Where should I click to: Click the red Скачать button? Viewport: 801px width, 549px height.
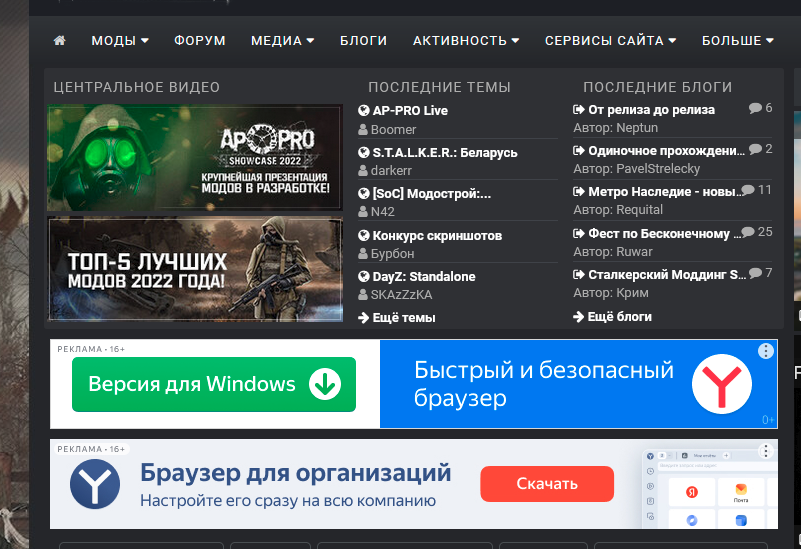click(x=547, y=484)
